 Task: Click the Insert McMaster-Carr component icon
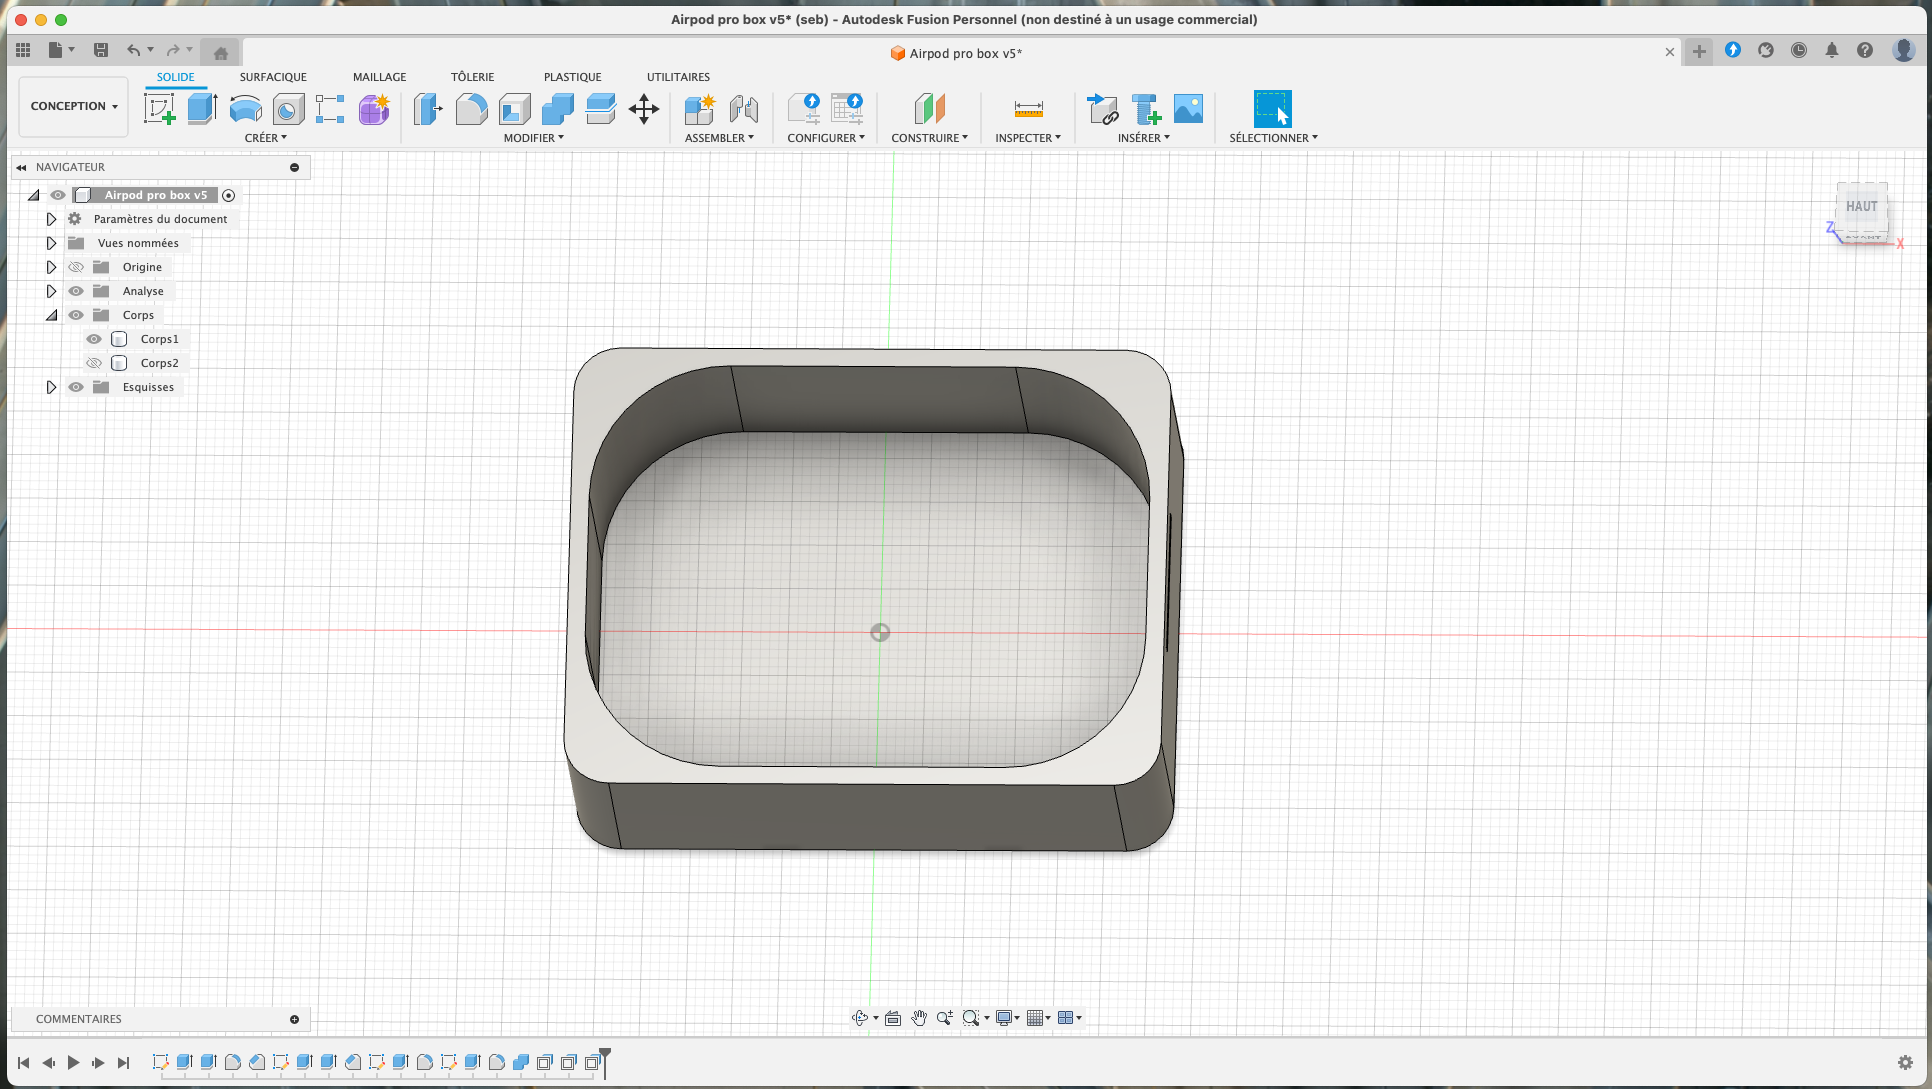(1146, 109)
